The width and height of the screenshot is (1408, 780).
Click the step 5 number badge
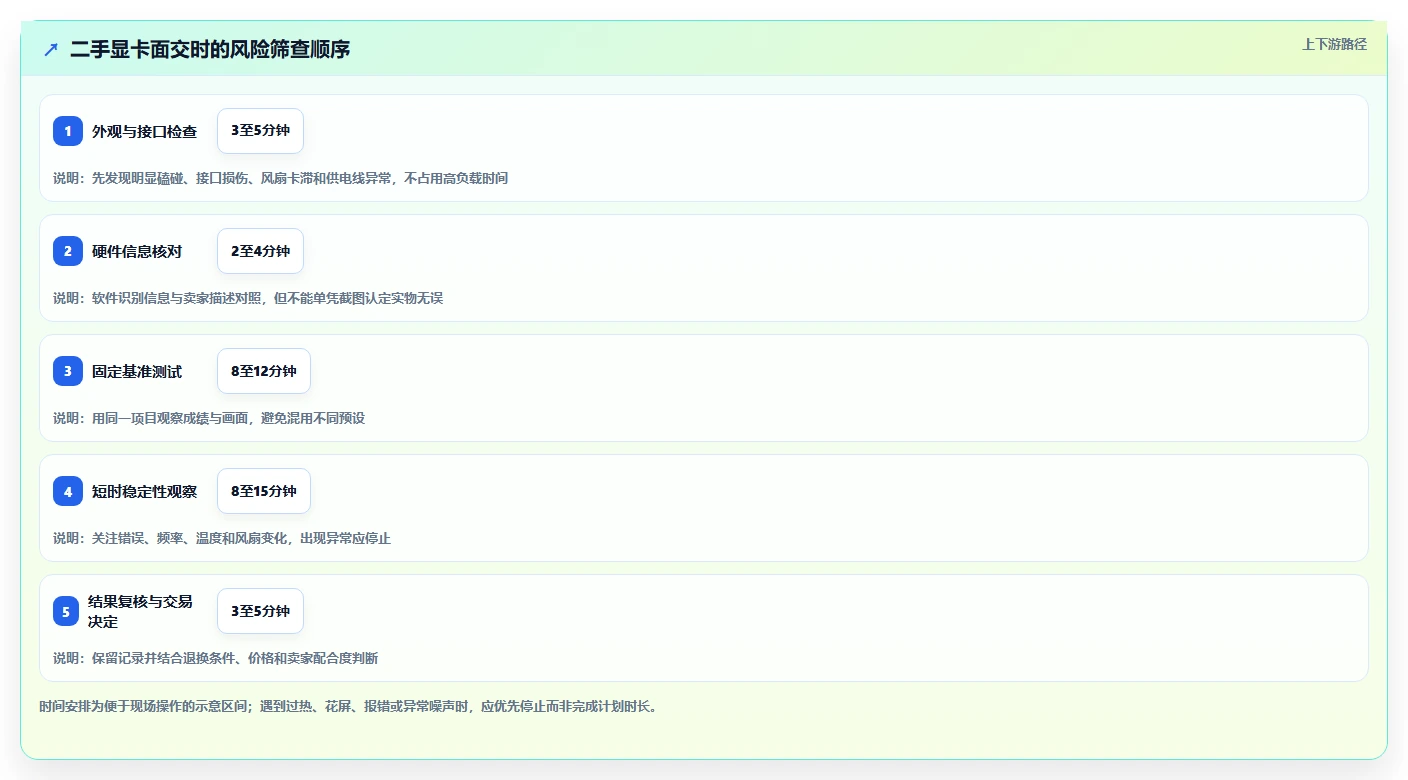tap(66, 611)
